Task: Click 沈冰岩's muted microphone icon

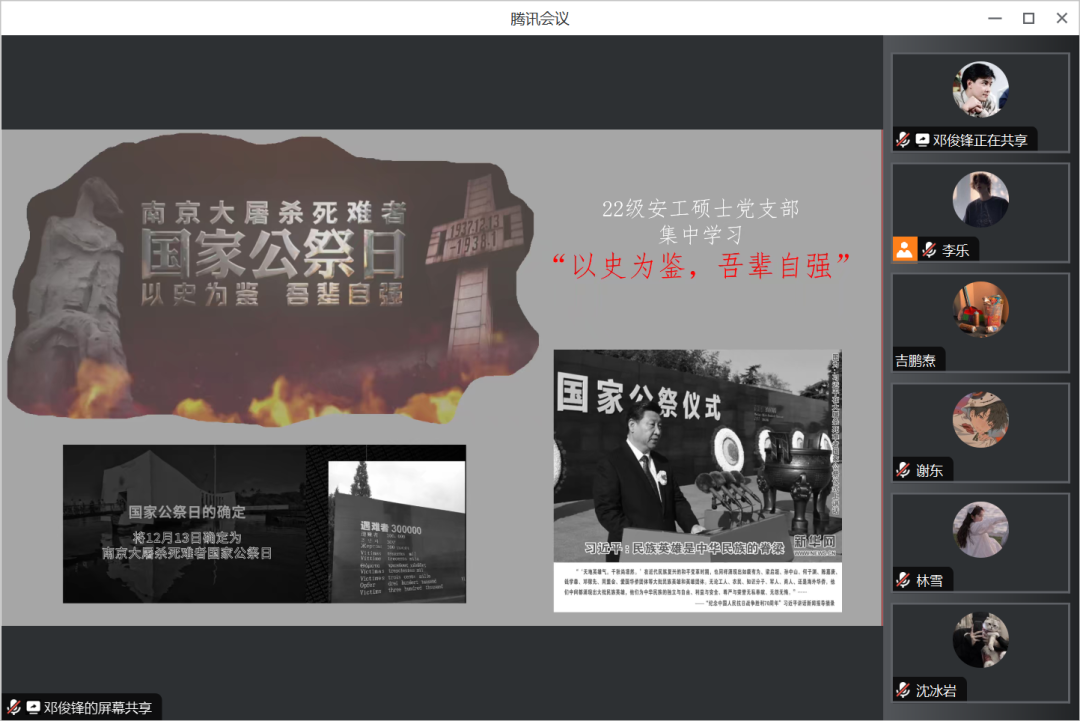Action: 903,690
